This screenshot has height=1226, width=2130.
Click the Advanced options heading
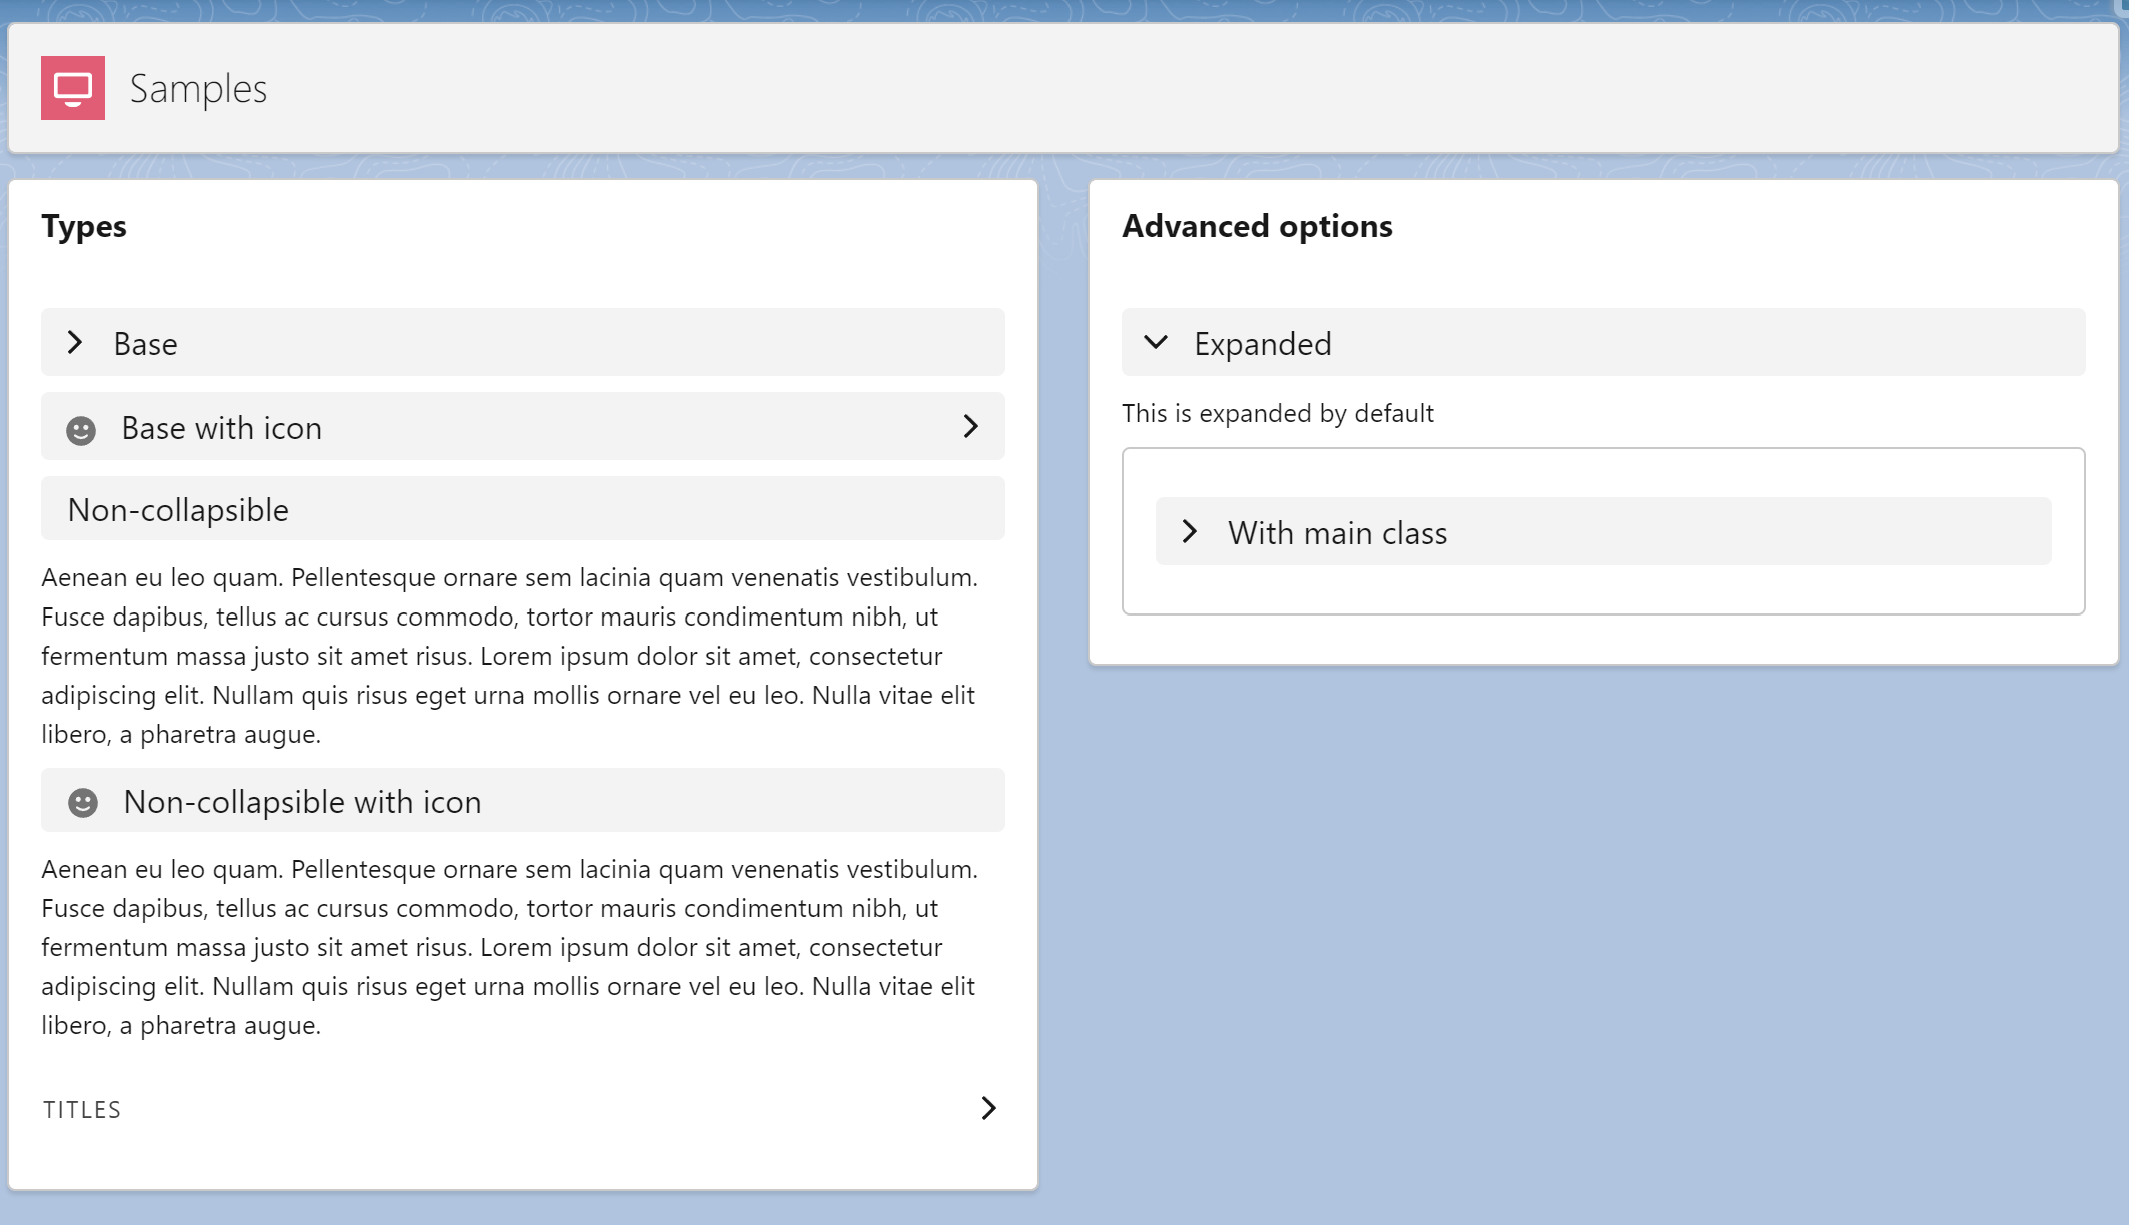pyautogui.click(x=1257, y=226)
